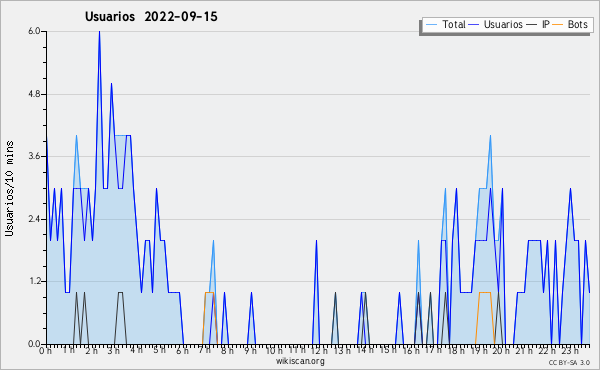Click the '6 h' x-axis label

tap(182, 350)
